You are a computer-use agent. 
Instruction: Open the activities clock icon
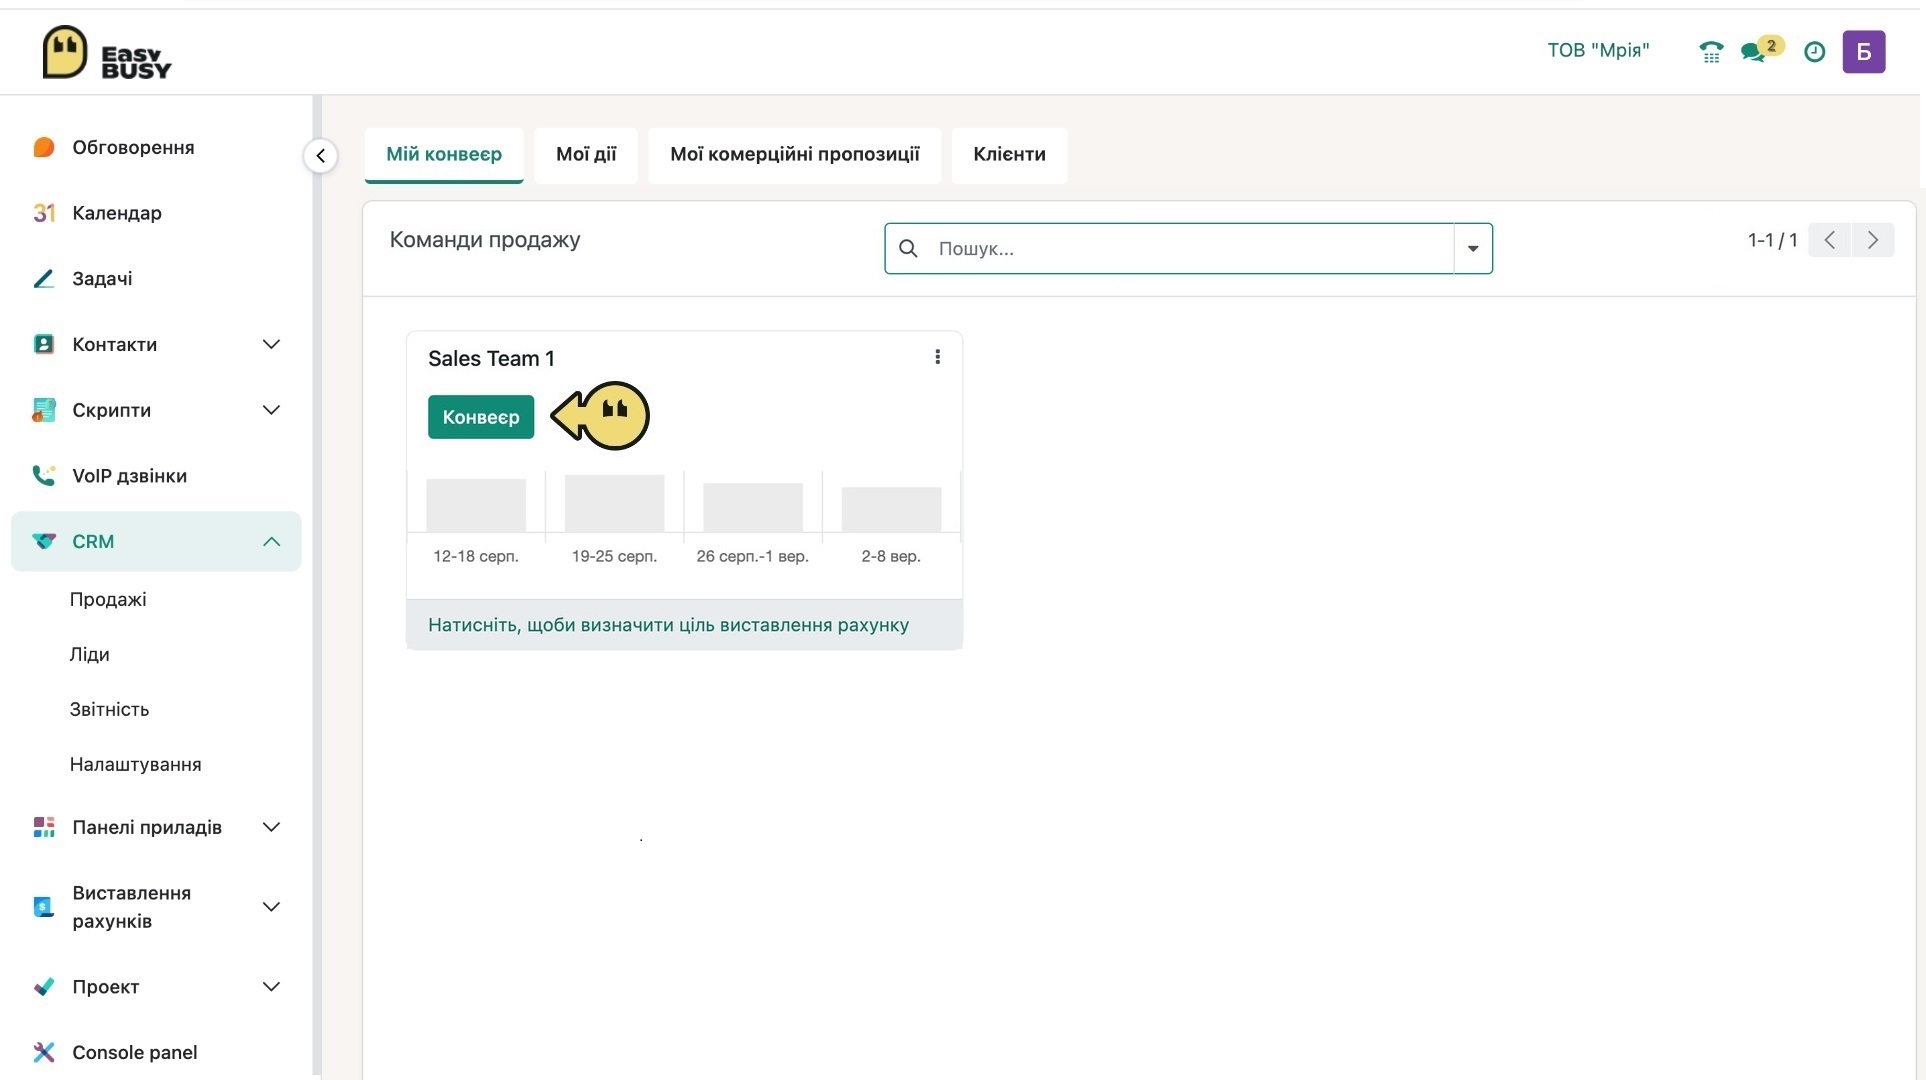(1814, 52)
